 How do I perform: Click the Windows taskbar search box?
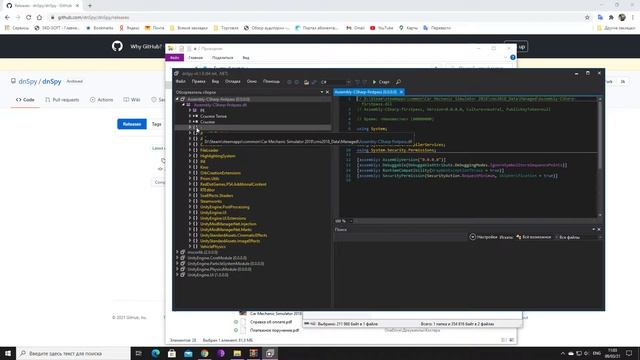click(x=73, y=353)
